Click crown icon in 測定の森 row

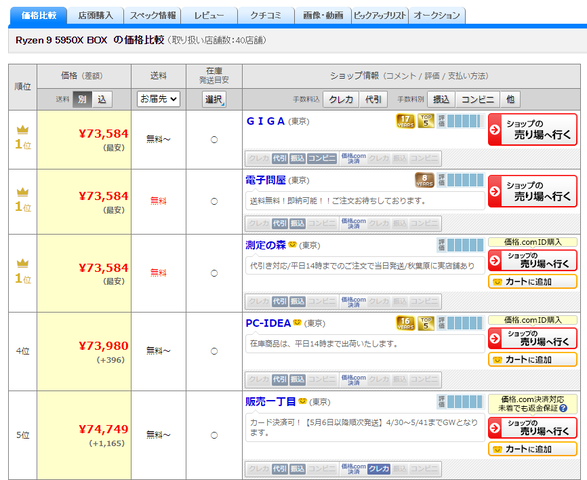point(22,263)
